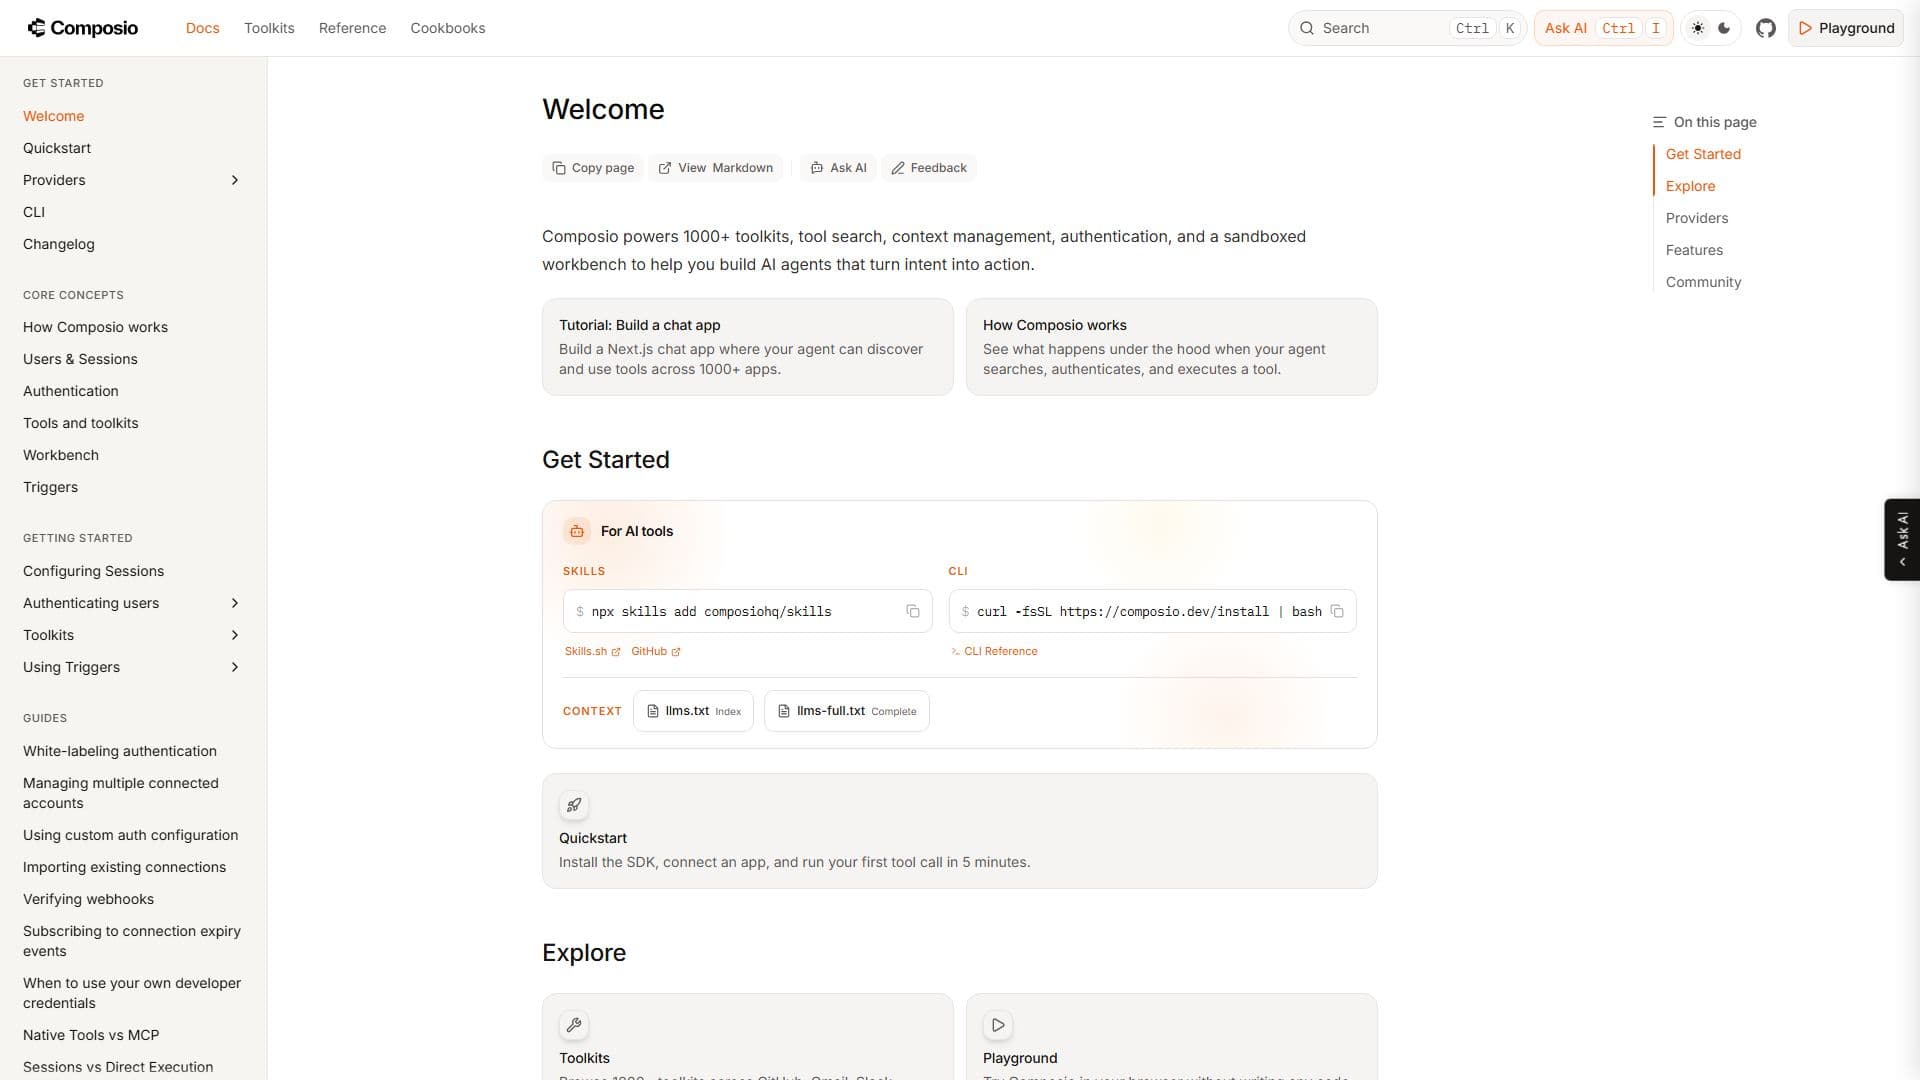Click View Markdown button
This screenshot has width=1920, height=1080.
715,168
